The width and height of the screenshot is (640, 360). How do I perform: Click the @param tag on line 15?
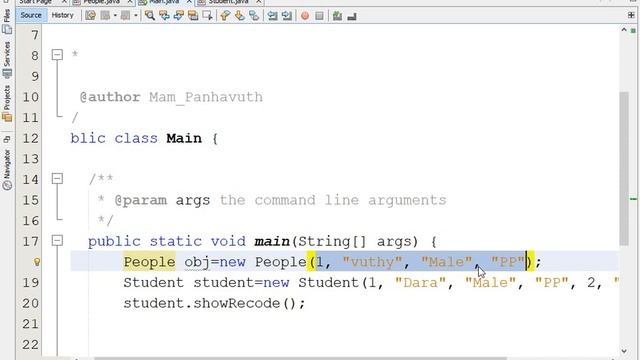[141, 200]
